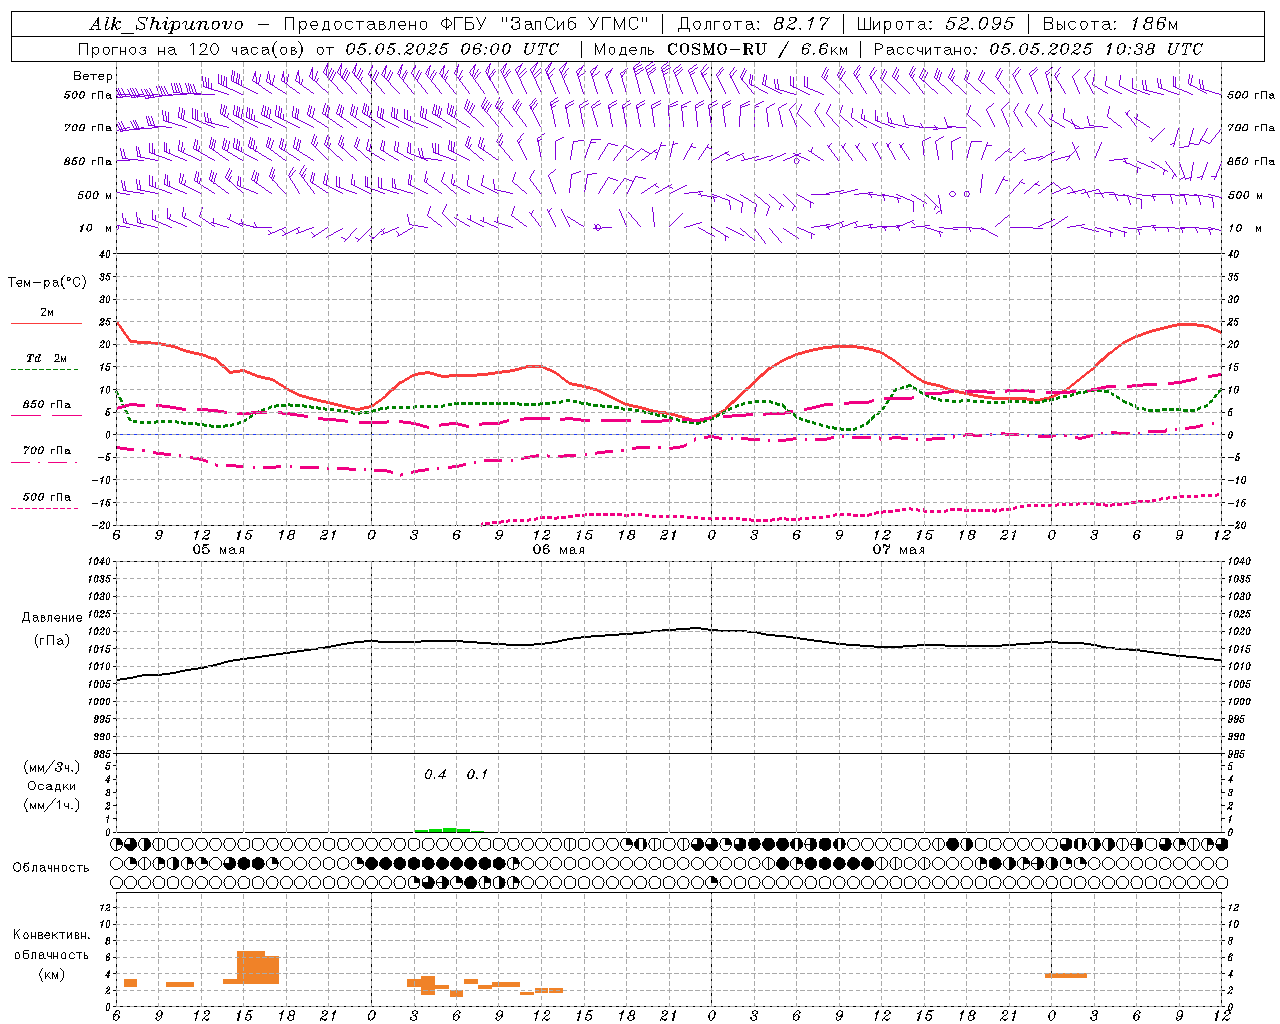
Task: Select the model label COSMO-RU / 6.6км
Action: point(757,49)
